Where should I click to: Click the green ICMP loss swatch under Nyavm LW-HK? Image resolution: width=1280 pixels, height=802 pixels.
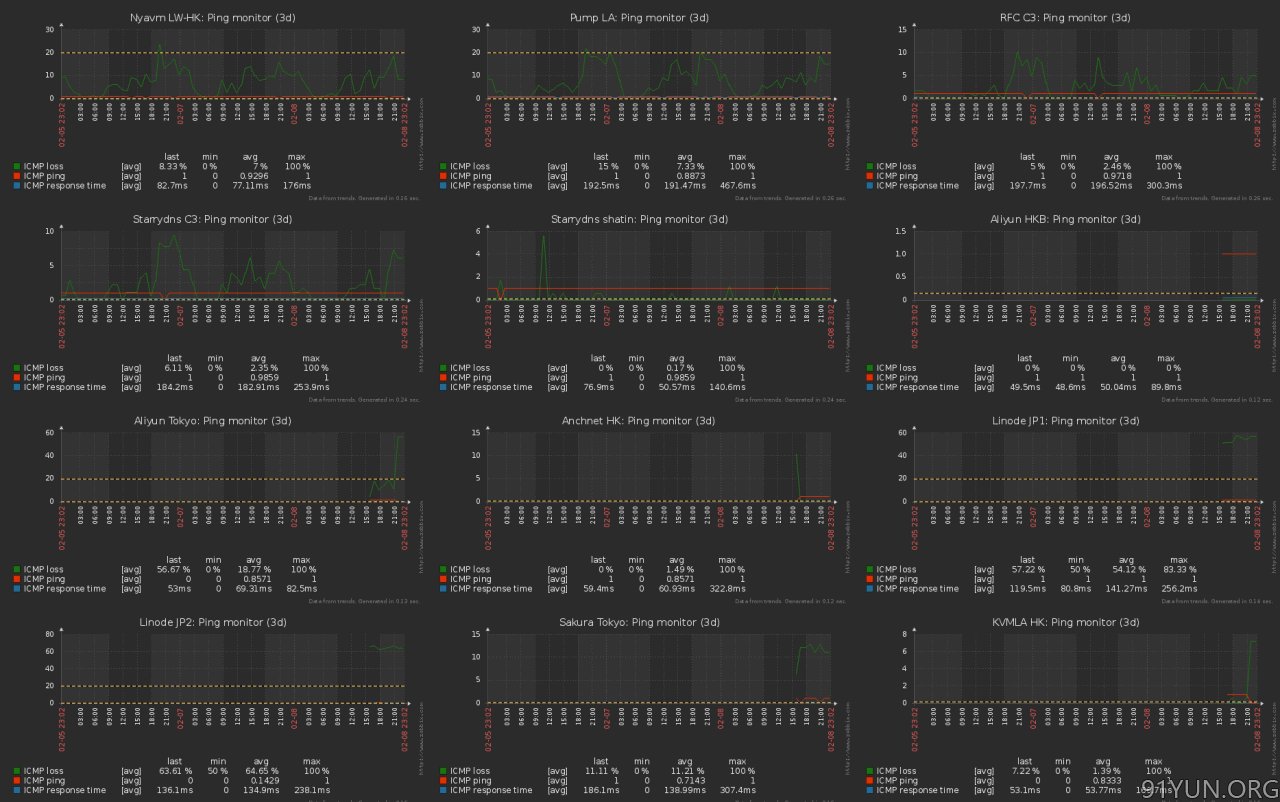coord(17,166)
